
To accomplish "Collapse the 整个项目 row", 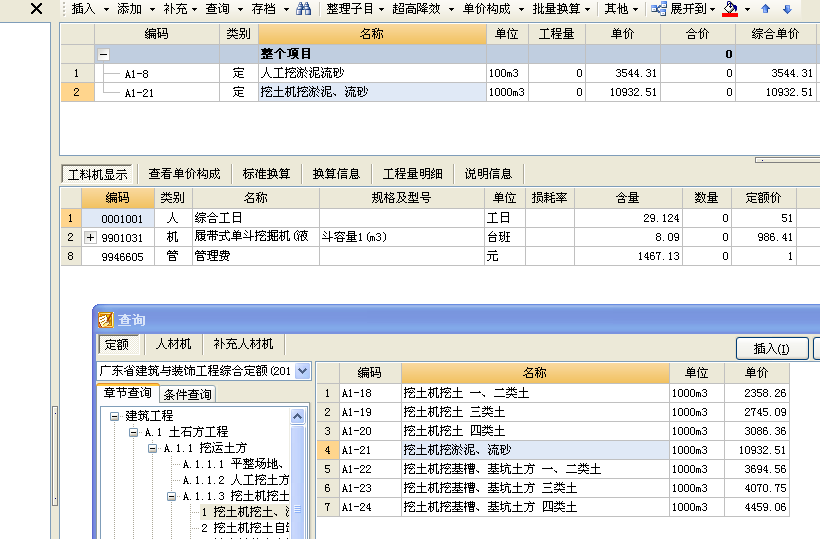I will pos(104,54).
